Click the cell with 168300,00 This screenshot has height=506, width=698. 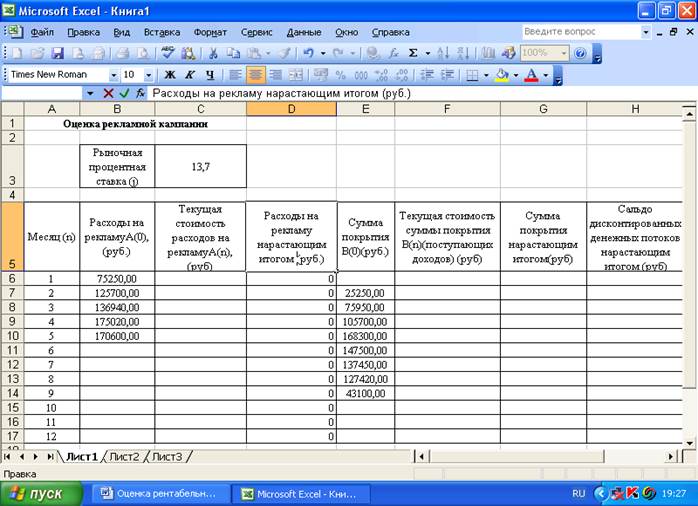[x=365, y=336]
